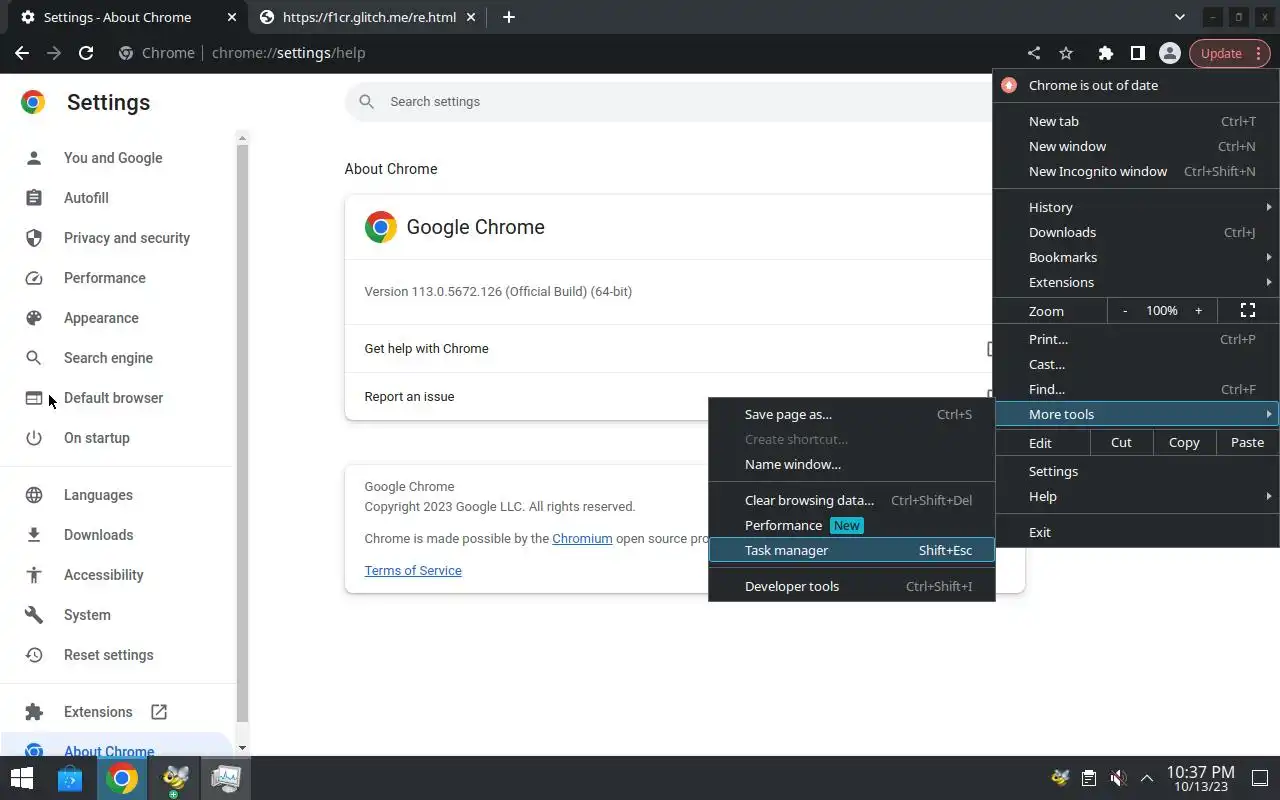Viewport: 1280px width, 800px height.
Task: Open Developer tools from More tools
Action: point(852,586)
